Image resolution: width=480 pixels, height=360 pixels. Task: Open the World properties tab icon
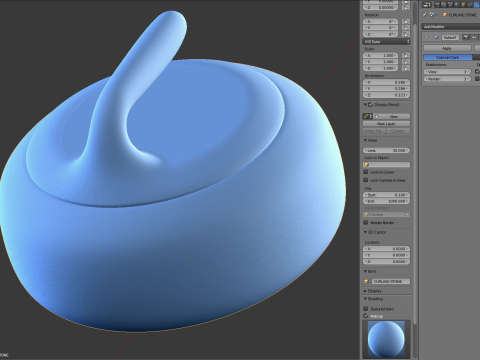[x=457, y=4]
